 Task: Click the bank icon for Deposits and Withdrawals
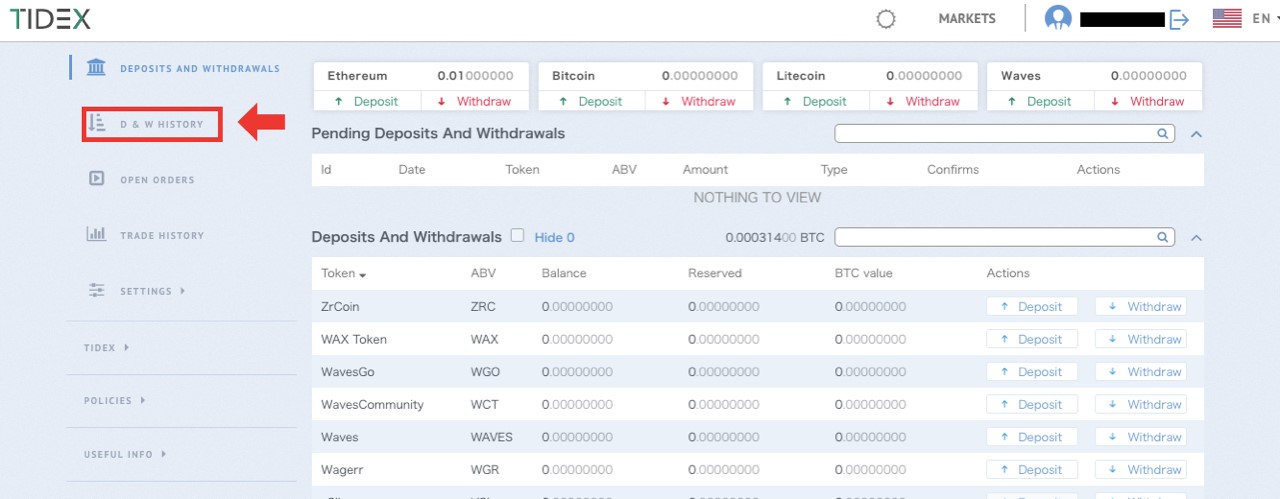[x=96, y=68]
